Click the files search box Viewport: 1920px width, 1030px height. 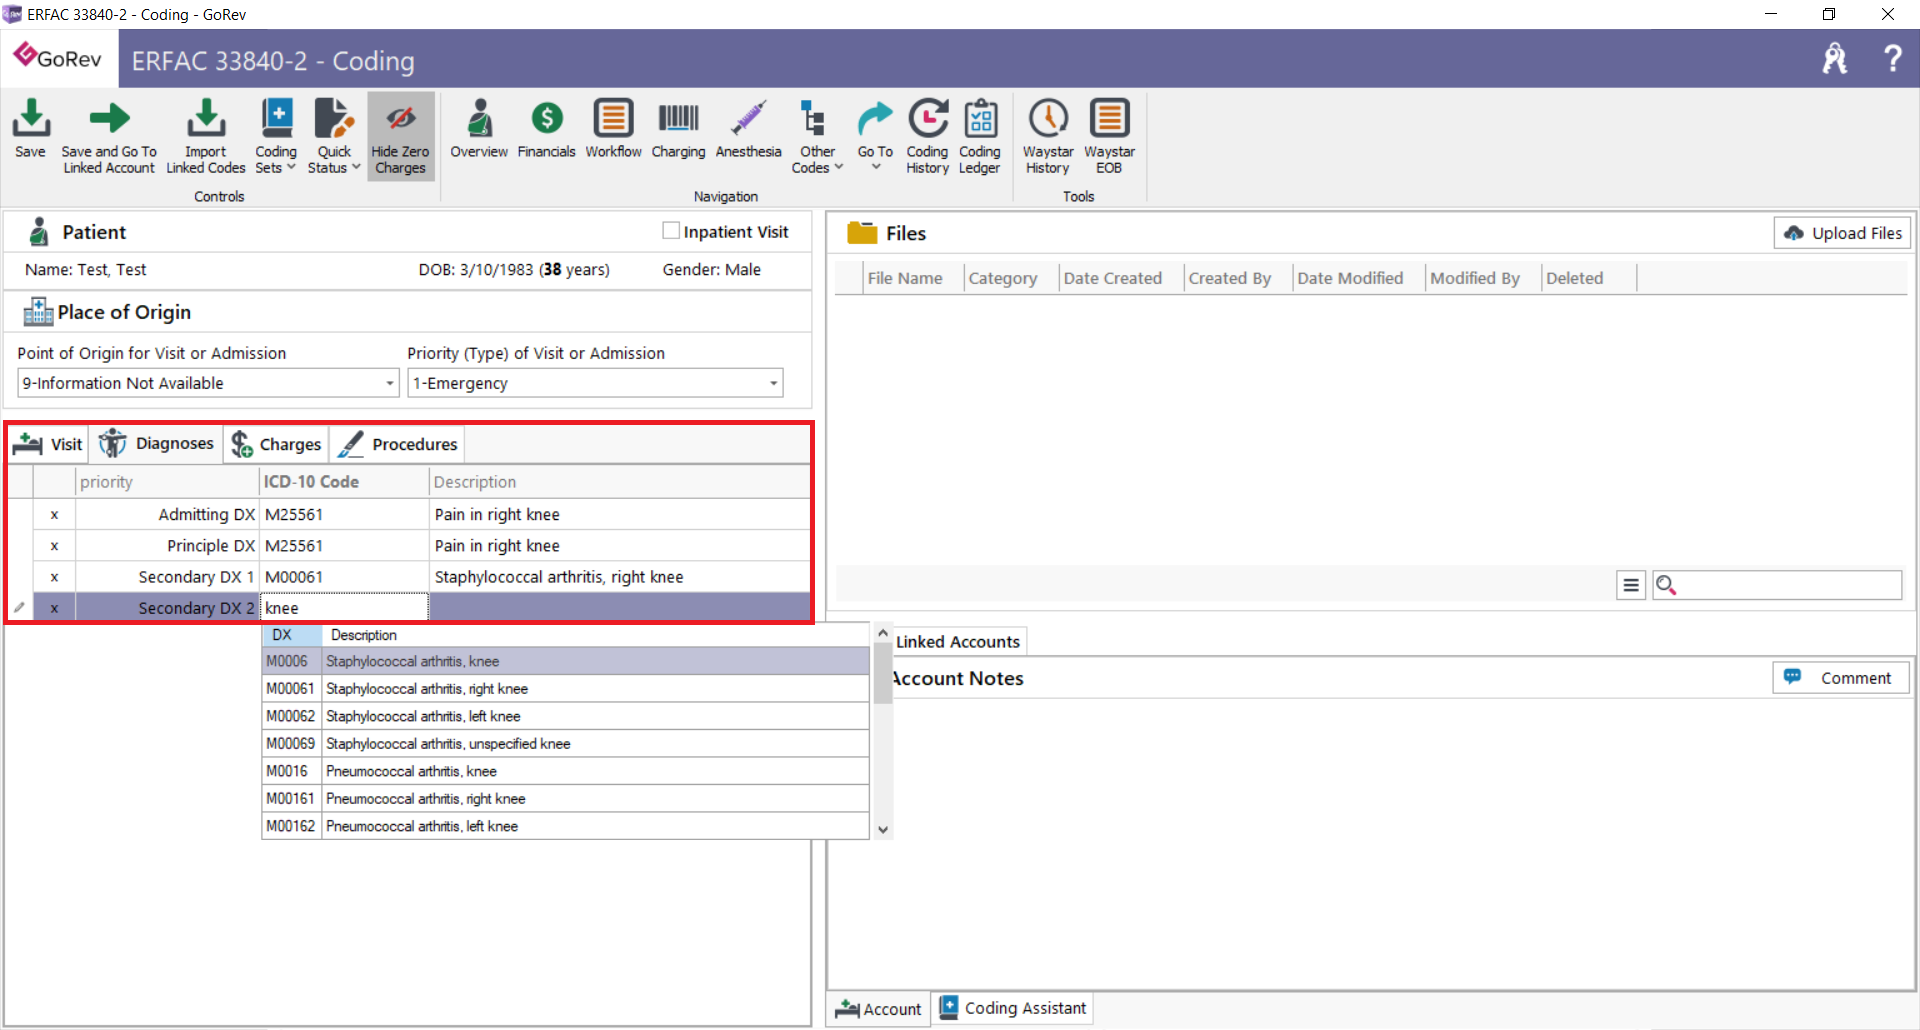point(1776,585)
